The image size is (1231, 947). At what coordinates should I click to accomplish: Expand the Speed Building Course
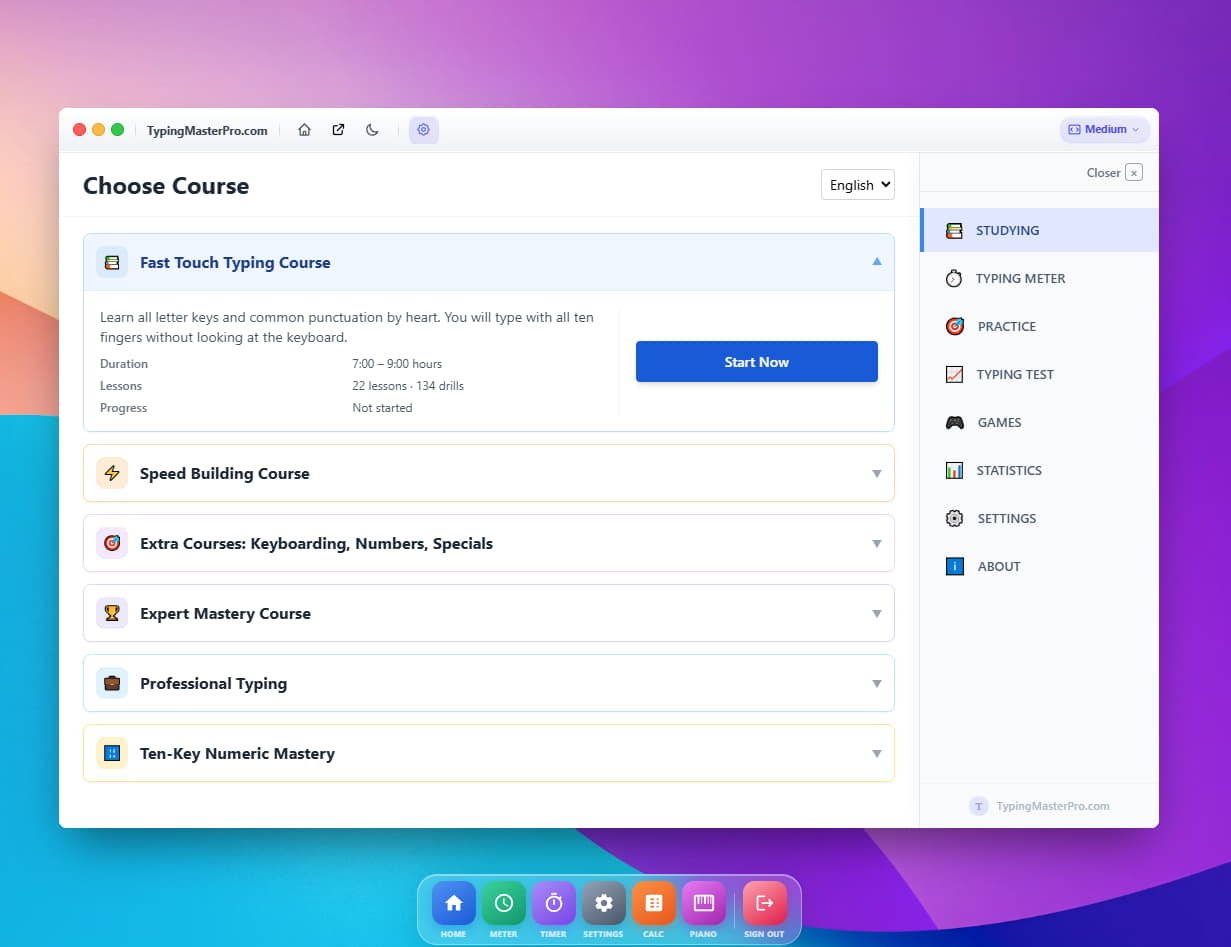tap(488, 474)
